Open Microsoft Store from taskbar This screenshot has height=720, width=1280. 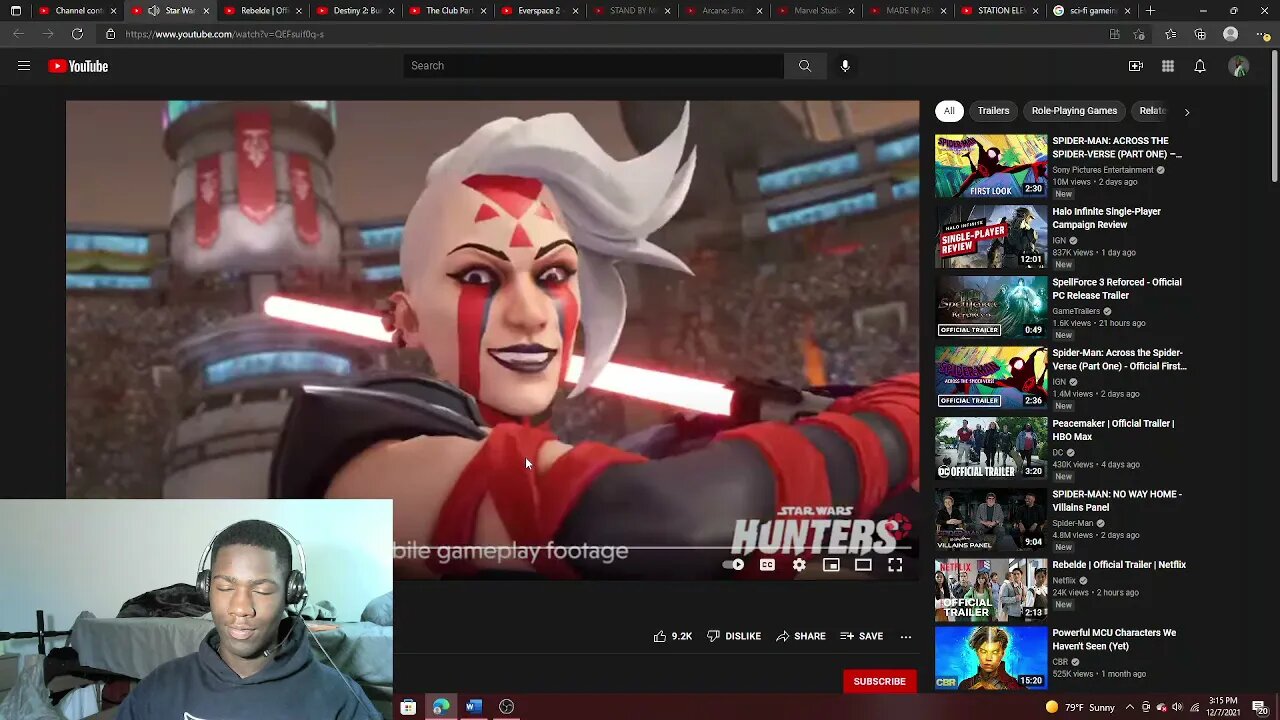[408, 707]
